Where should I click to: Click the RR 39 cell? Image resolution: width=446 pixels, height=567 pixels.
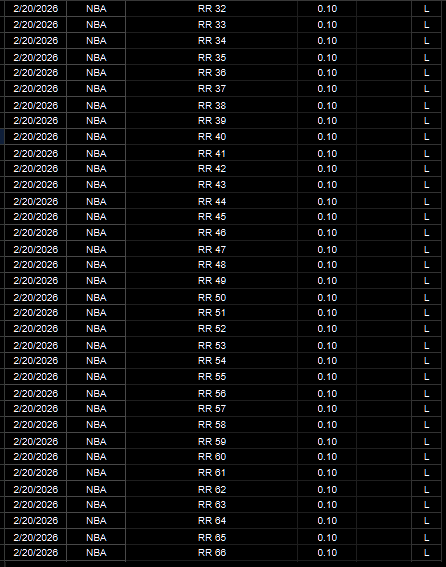[x=212, y=121]
